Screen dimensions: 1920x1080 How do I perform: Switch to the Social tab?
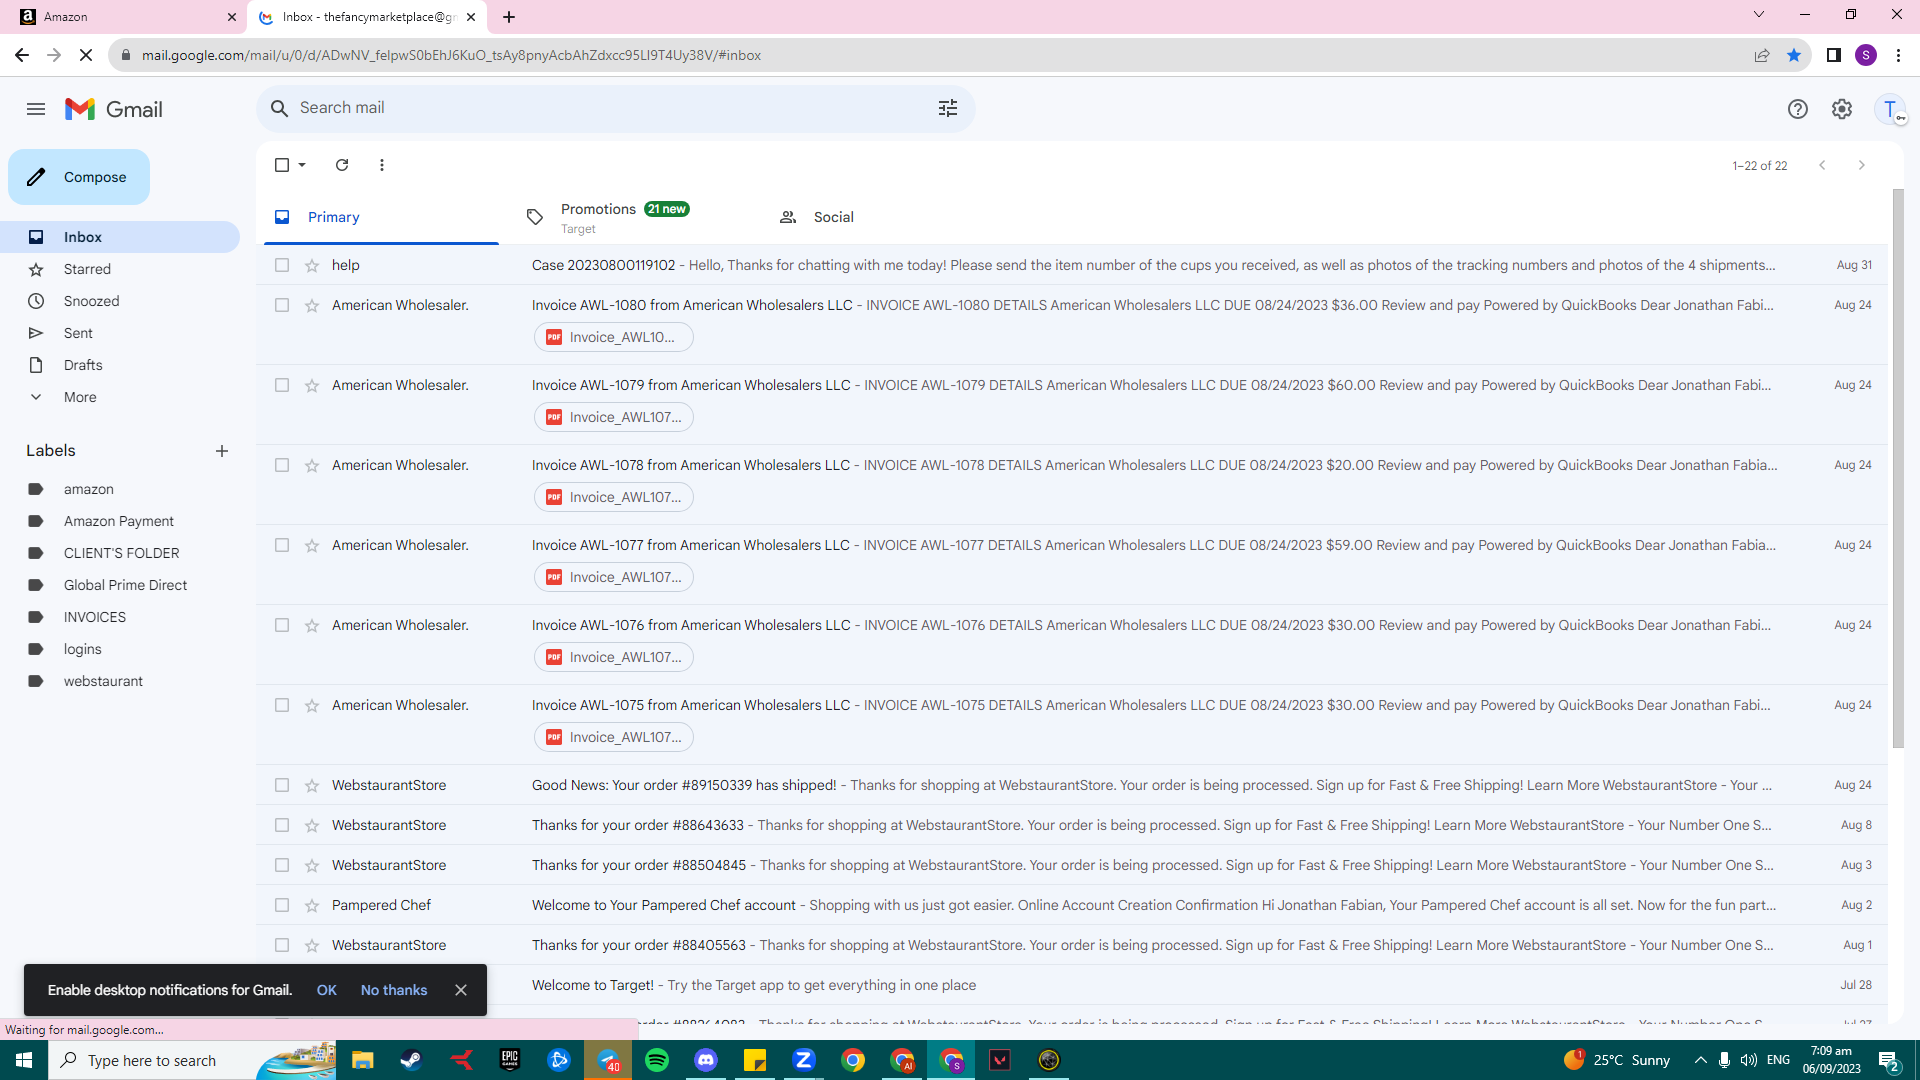click(x=887, y=217)
